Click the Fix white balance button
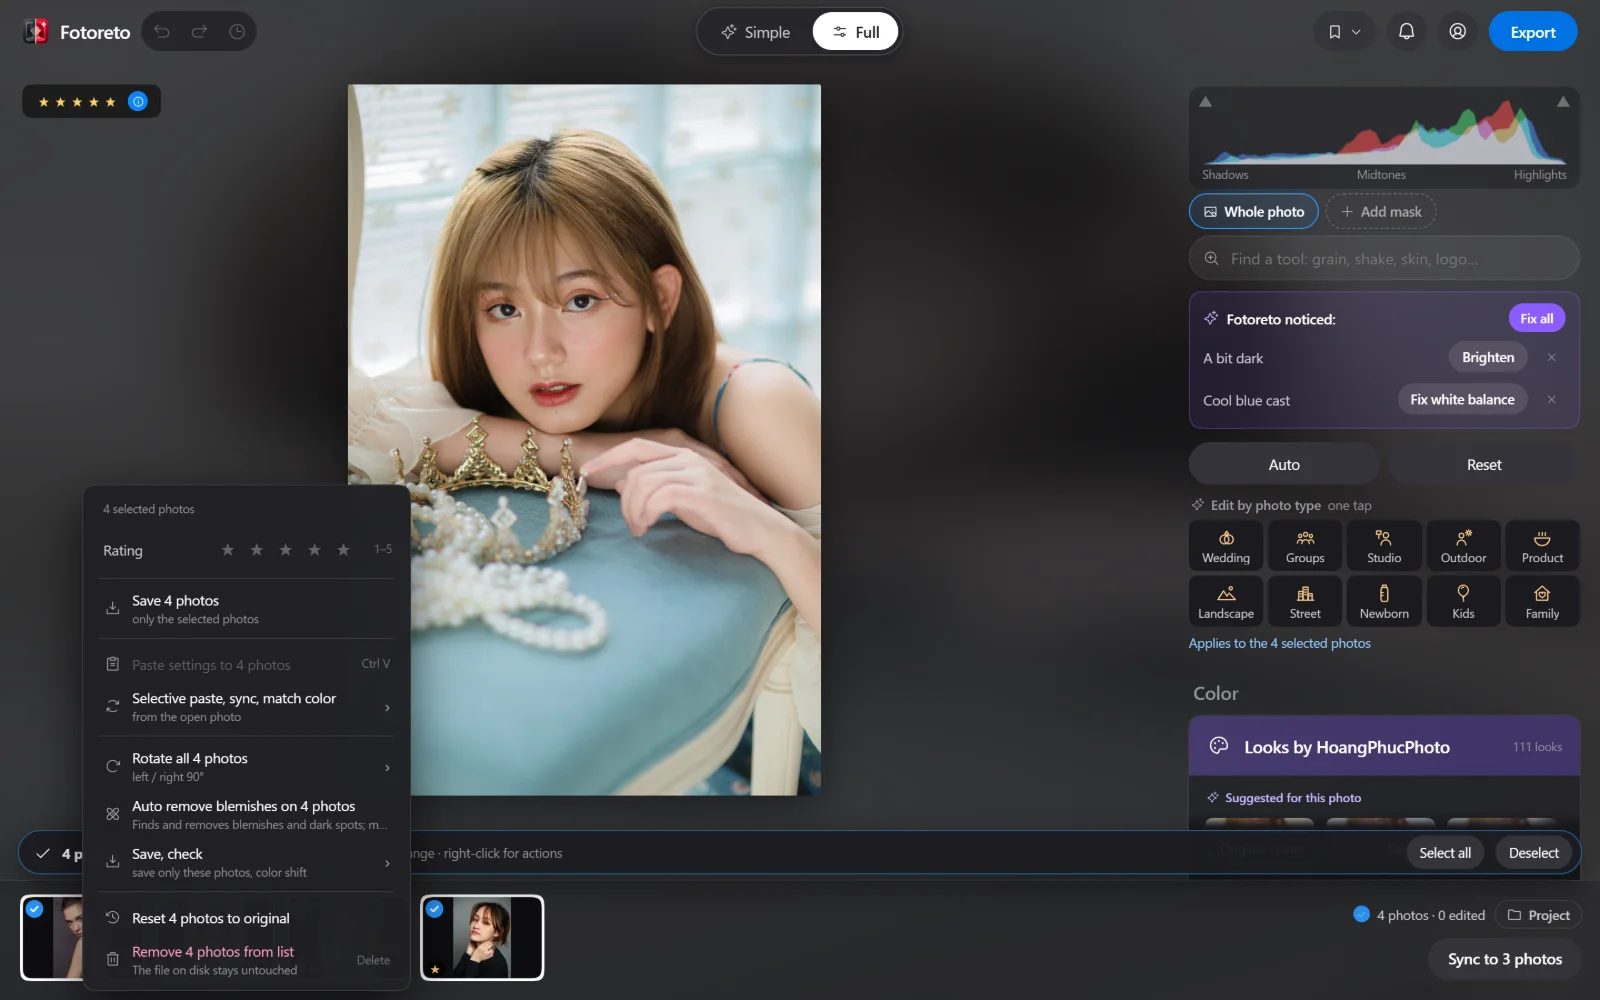 (1462, 400)
